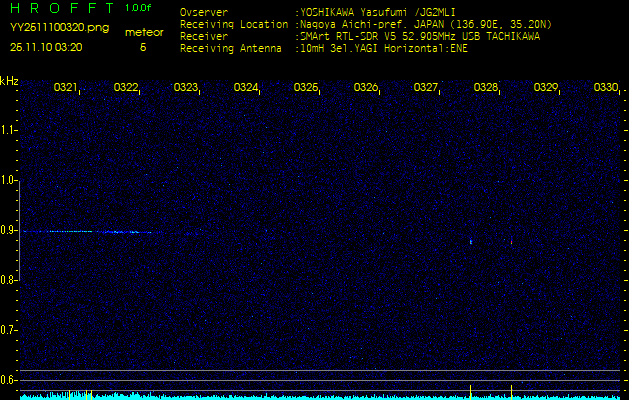Click the version 1.00f text

(x=138, y=8)
